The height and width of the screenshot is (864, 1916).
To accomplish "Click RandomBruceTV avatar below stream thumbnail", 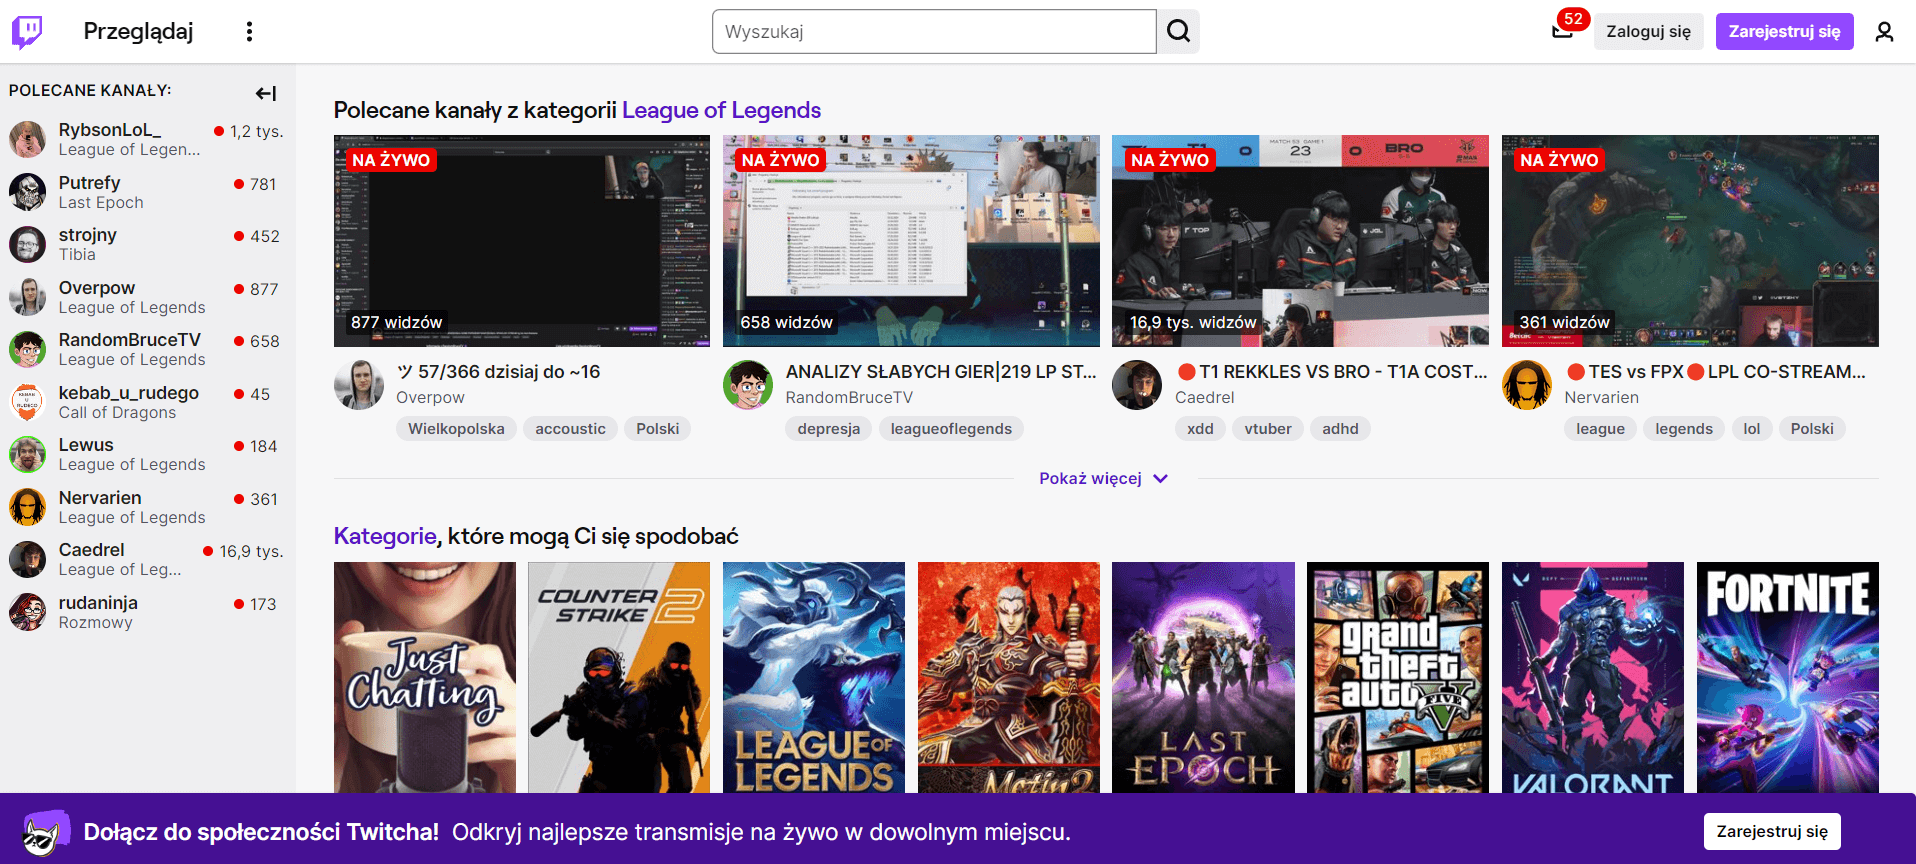I will 748,385.
